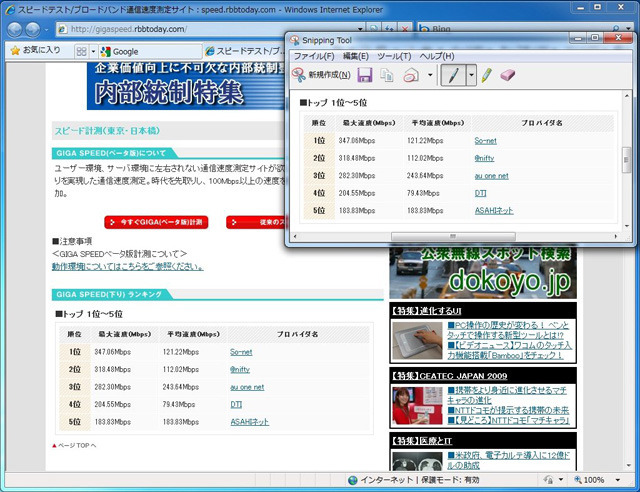The width and height of the screenshot is (640, 492).
Task: Click DTI provider text in Snipping Tool
Action: tap(480, 193)
